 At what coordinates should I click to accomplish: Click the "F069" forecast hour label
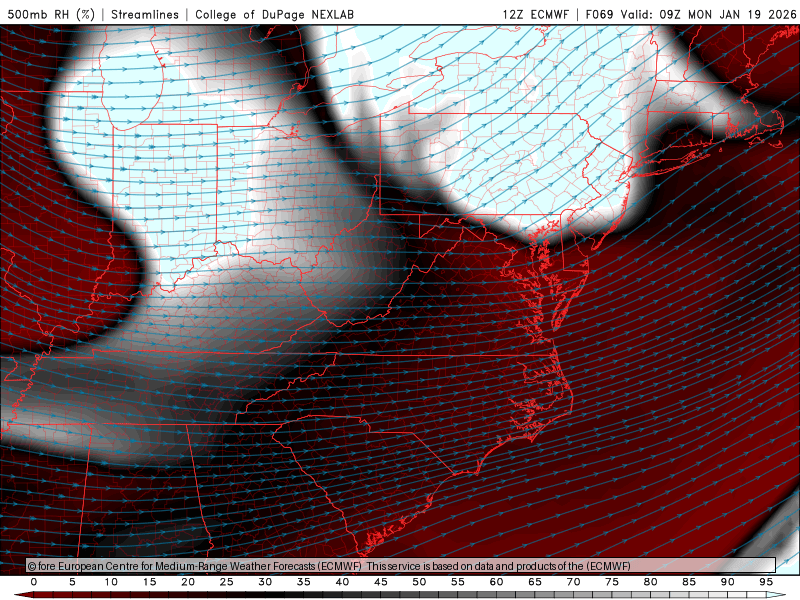(x=599, y=14)
